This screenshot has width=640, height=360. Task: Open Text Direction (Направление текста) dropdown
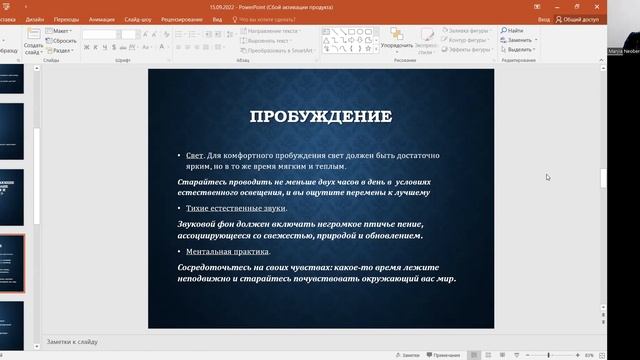(x=271, y=31)
